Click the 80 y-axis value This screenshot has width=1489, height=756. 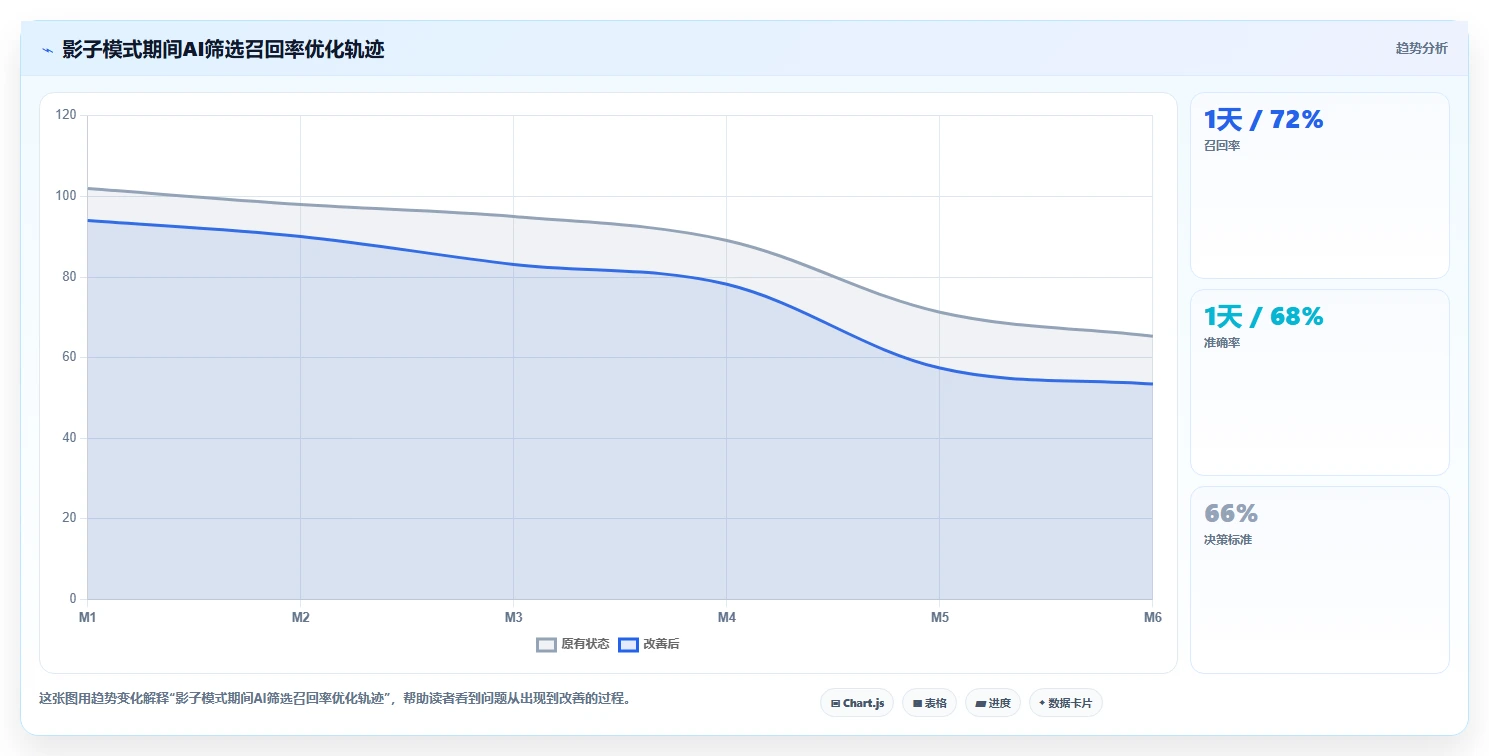(x=69, y=277)
